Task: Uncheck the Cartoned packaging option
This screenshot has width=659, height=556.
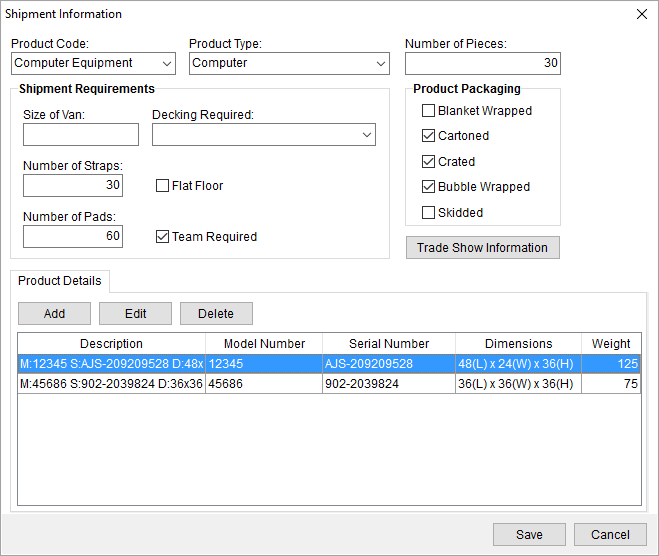Action: [429, 136]
